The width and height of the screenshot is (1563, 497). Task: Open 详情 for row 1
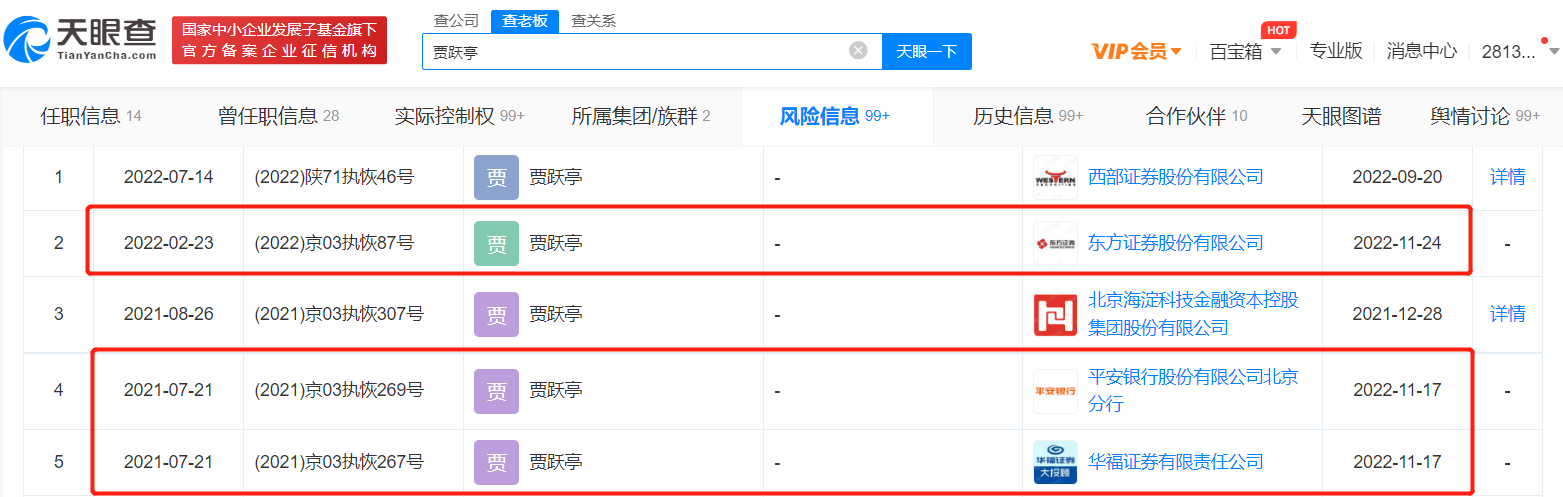click(x=1507, y=177)
